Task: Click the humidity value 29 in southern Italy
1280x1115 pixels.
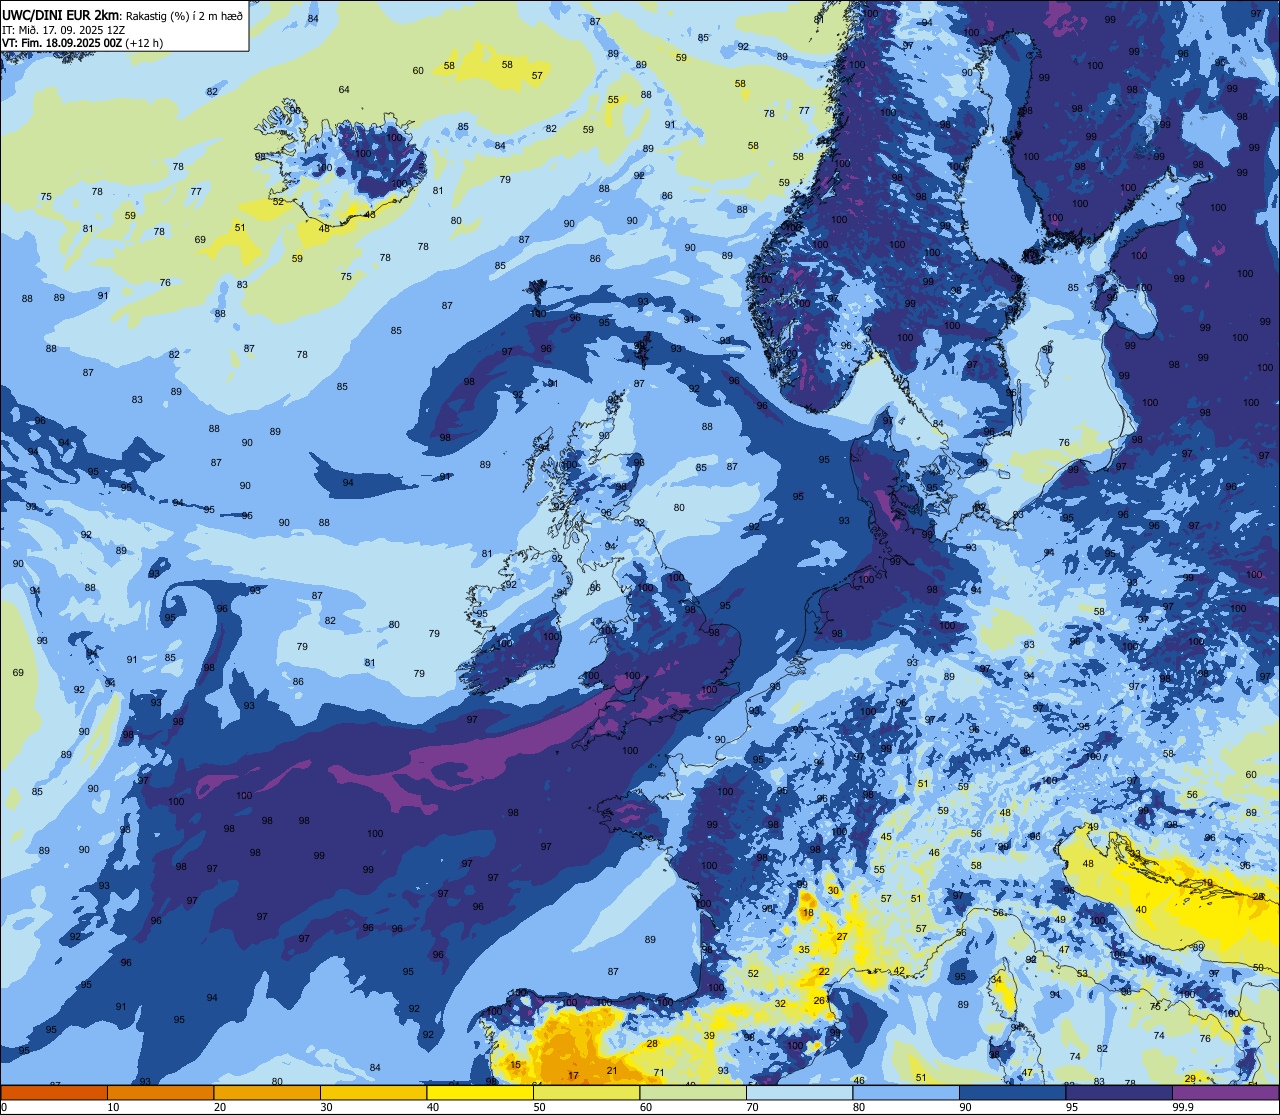Action: [1190, 1078]
